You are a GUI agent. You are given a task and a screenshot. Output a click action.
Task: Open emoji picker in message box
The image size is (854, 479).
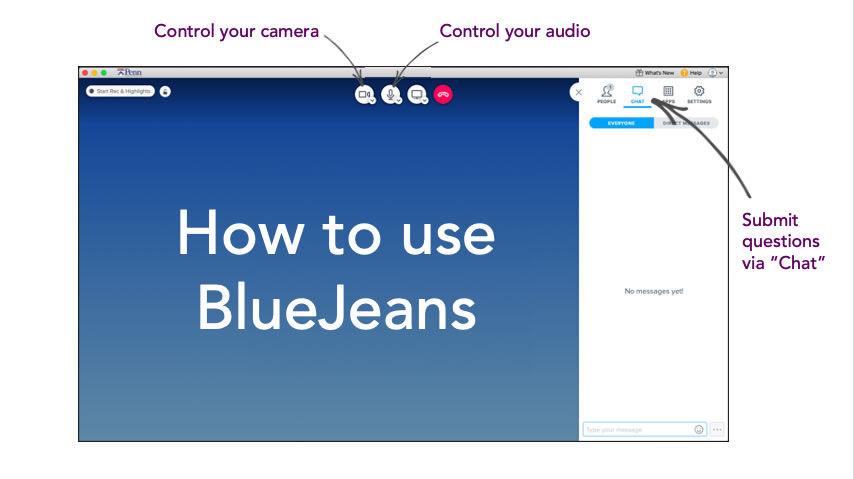click(699, 429)
